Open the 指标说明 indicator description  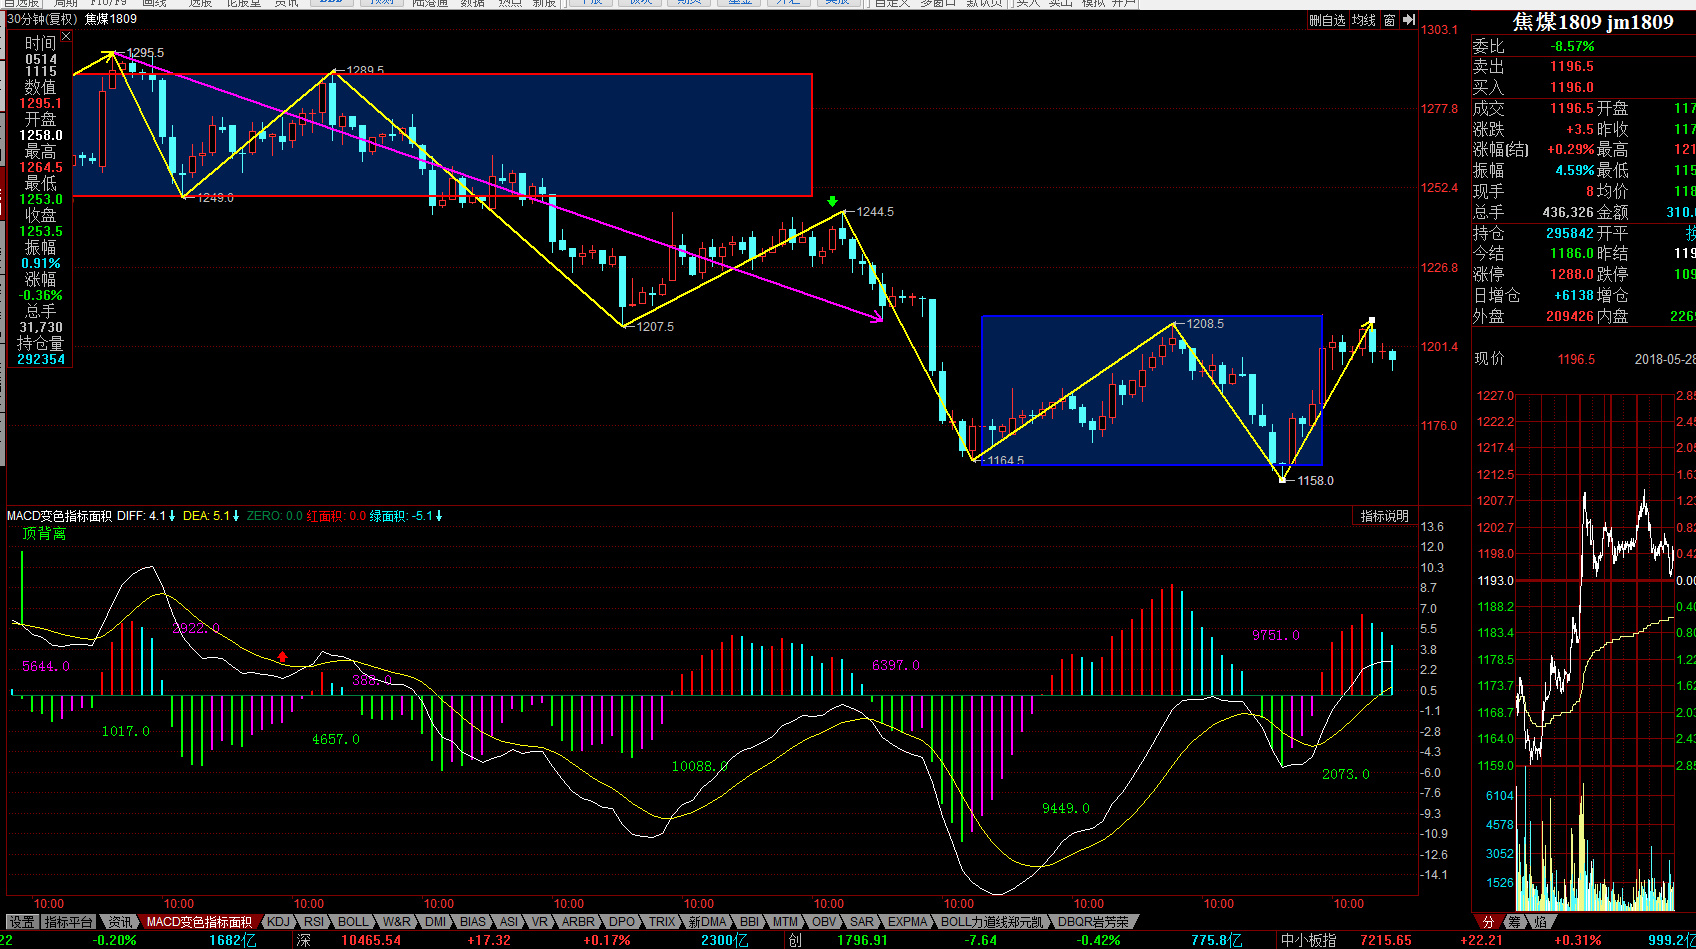click(x=1384, y=516)
